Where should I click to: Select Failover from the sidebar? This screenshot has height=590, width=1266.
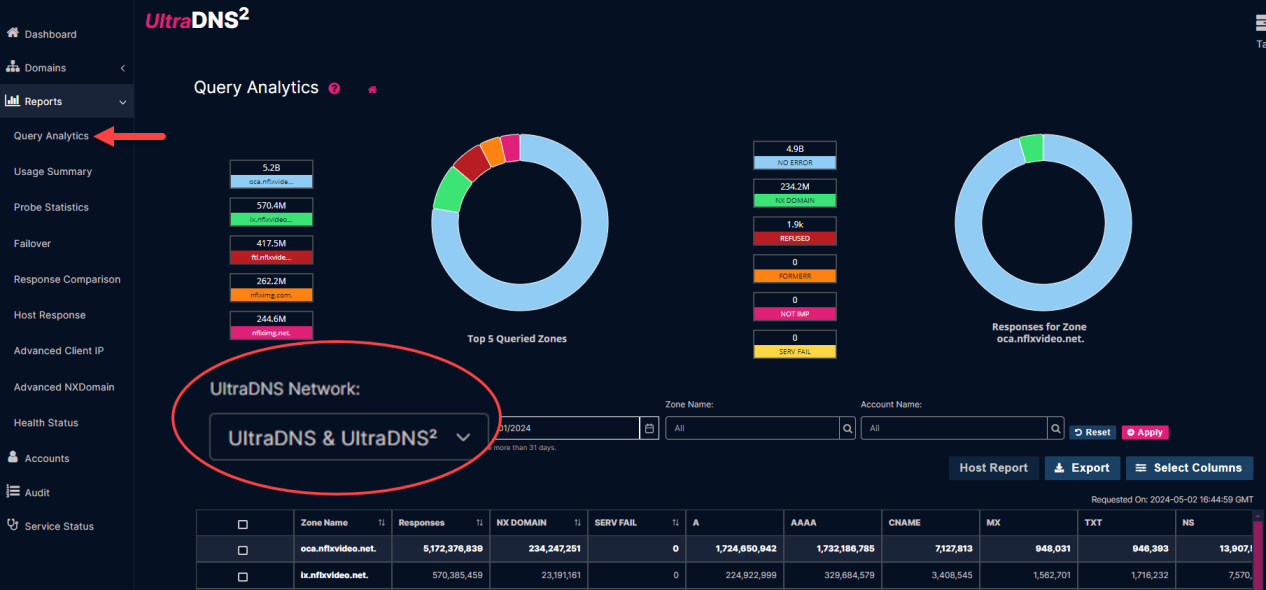(32, 243)
